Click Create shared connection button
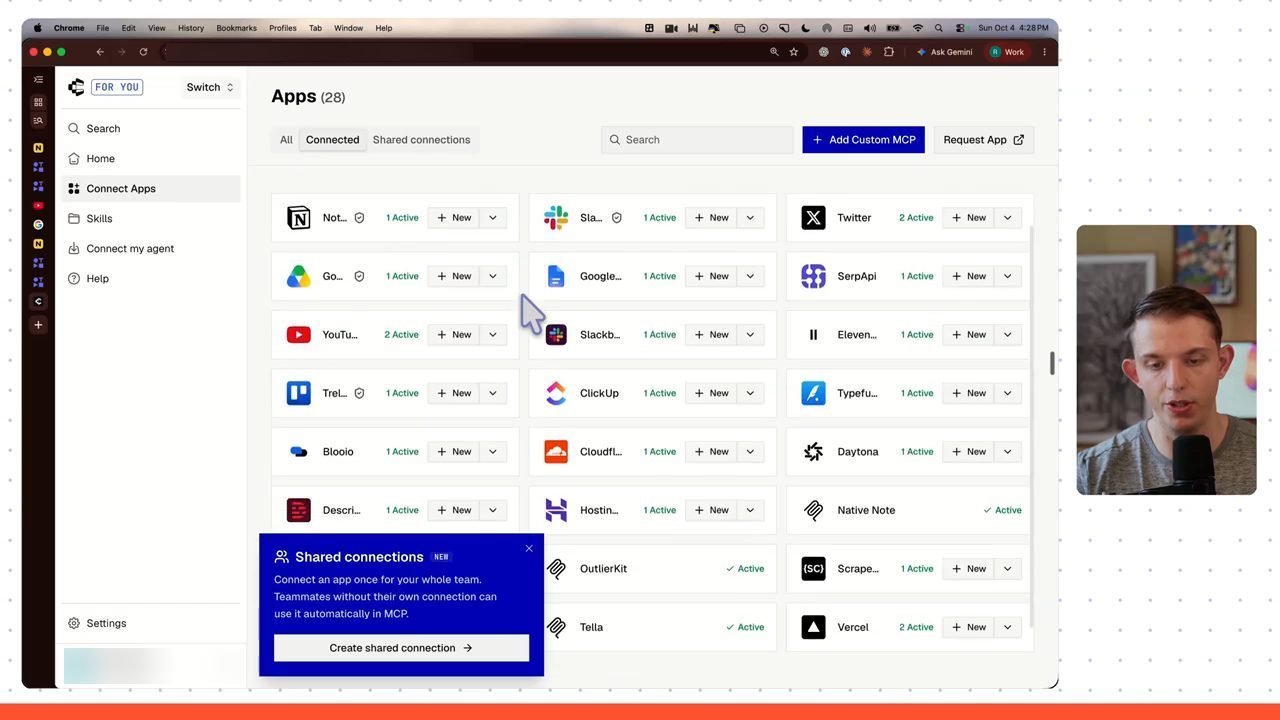This screenshot has height=720, width=1280. coord(401,648)
